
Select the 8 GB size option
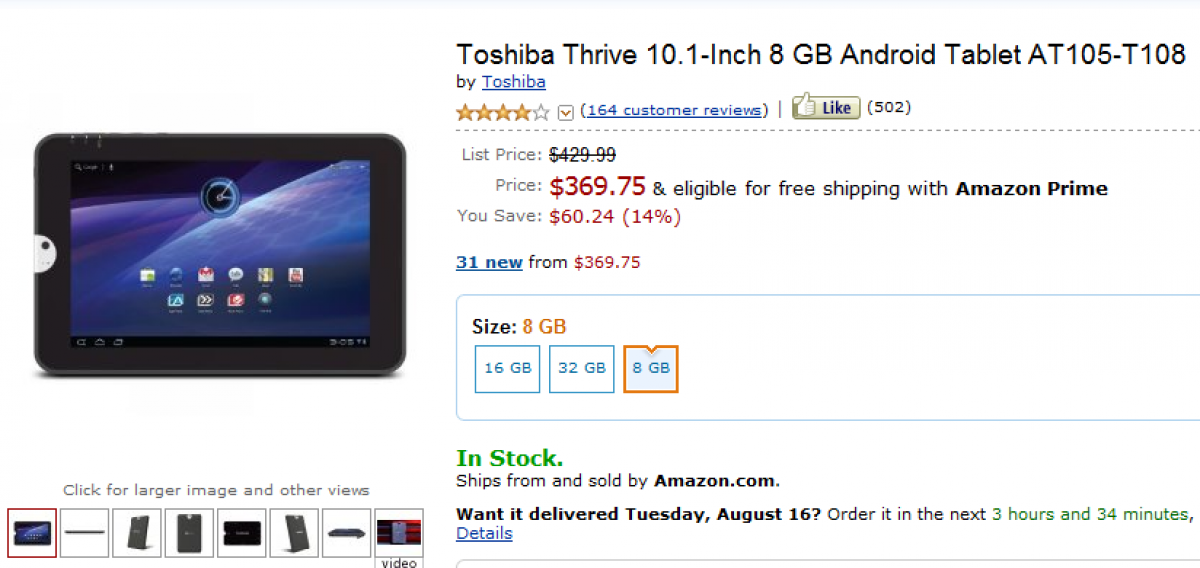[x=651, y=368]
